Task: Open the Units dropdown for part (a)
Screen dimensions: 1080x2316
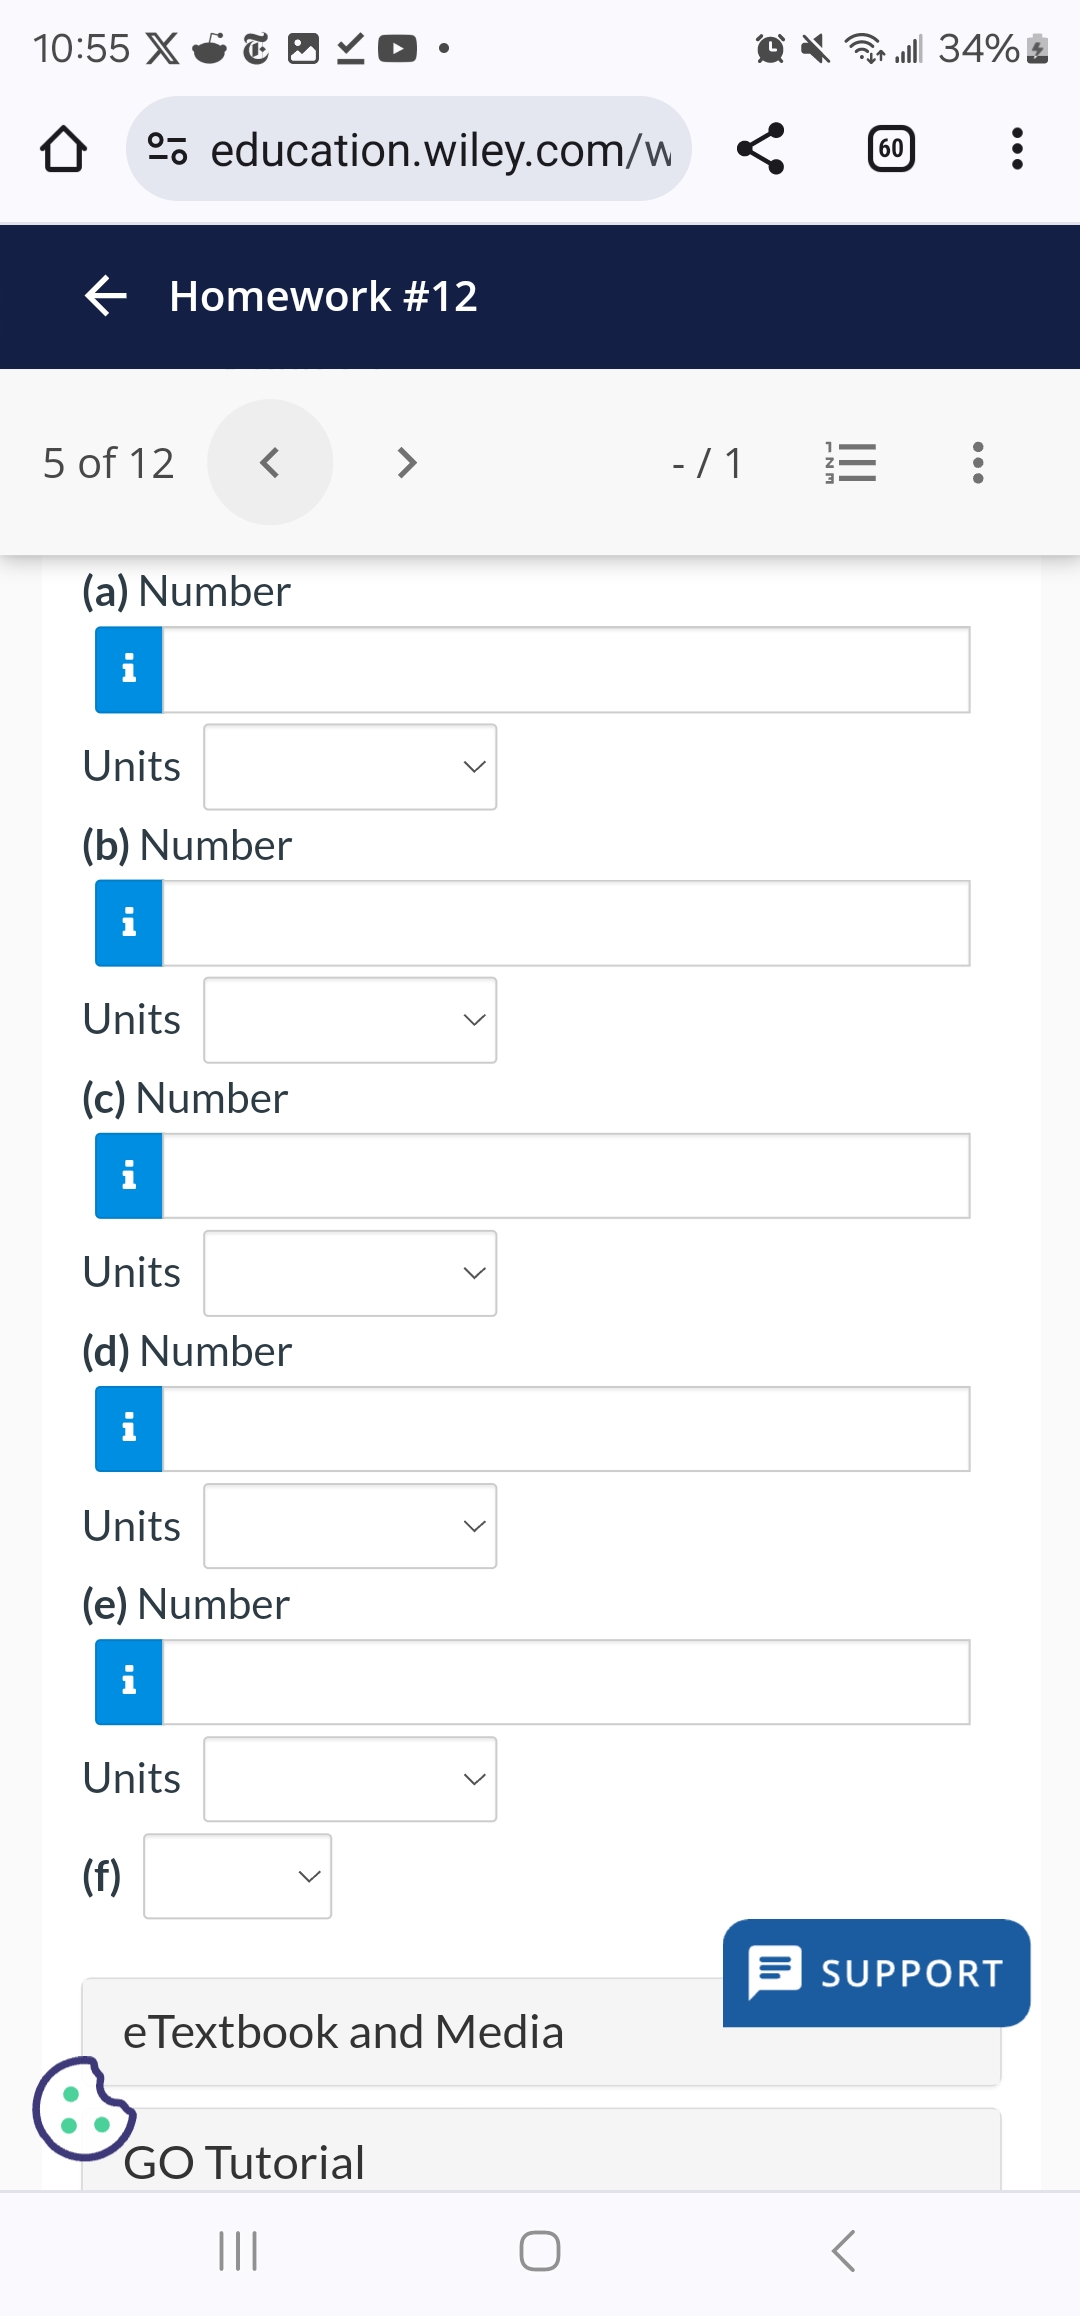Action: (x=350, y=767)
